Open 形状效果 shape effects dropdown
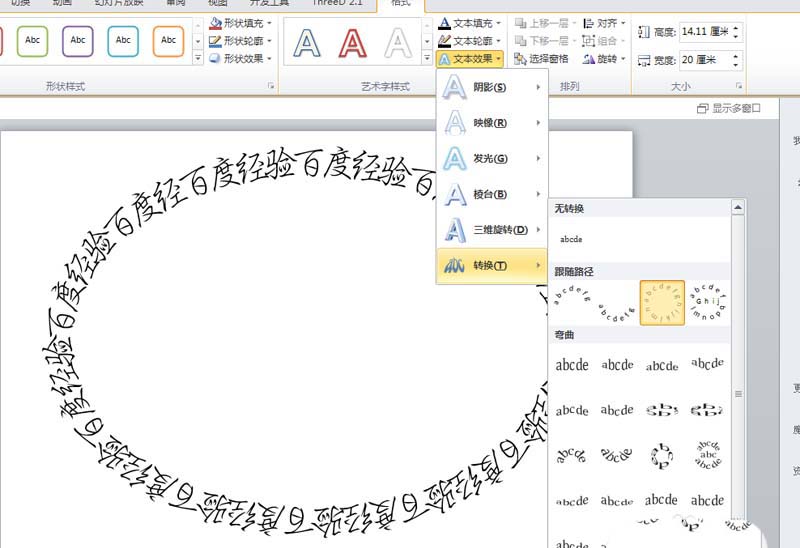The height and width of the screenshot is (548, 800). (240, 58)
